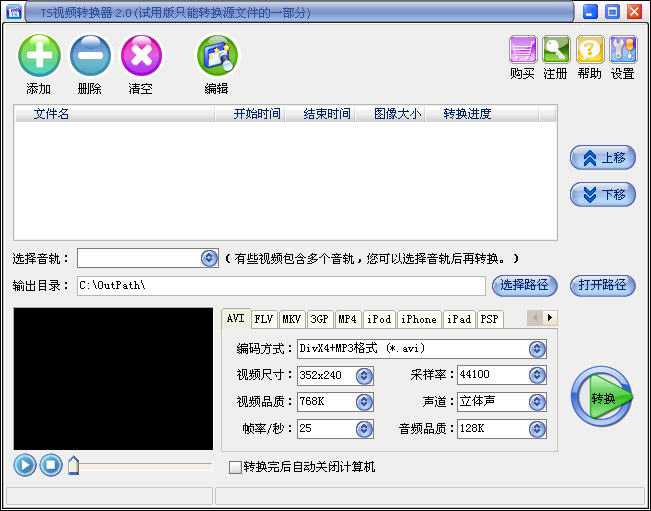The height and width of the screenshot is (511, 651).
Task: Click Open Path (打开路径) button
Action: [602, 285]
